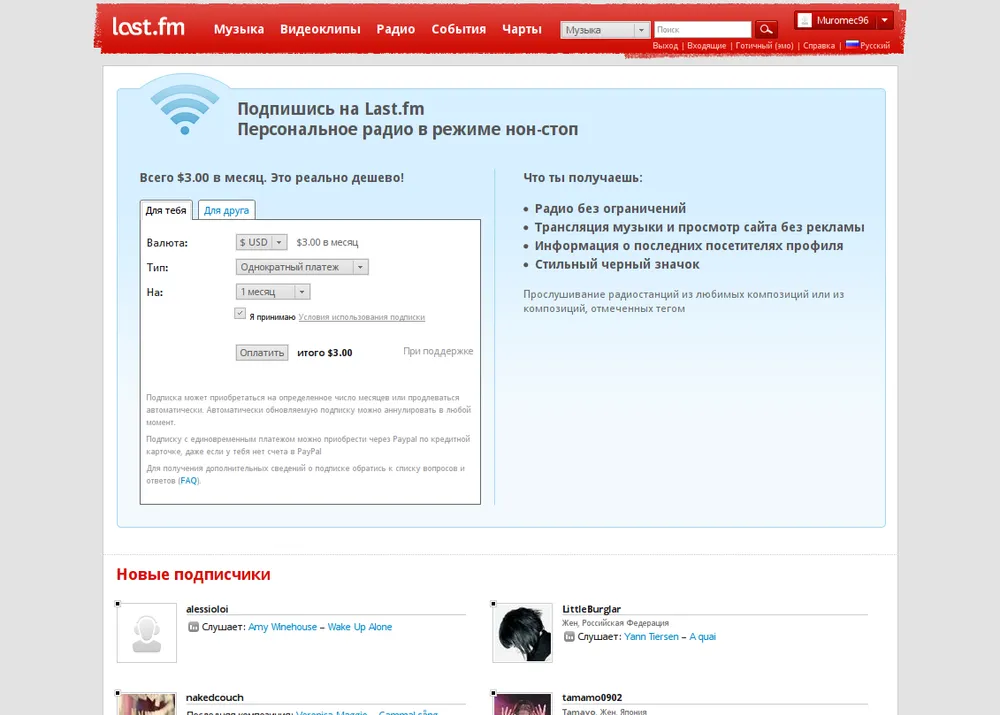The height and width of the screenshot is (715, 1000).
Task: Focus the Поиск search field
Action: click(703, 29)
